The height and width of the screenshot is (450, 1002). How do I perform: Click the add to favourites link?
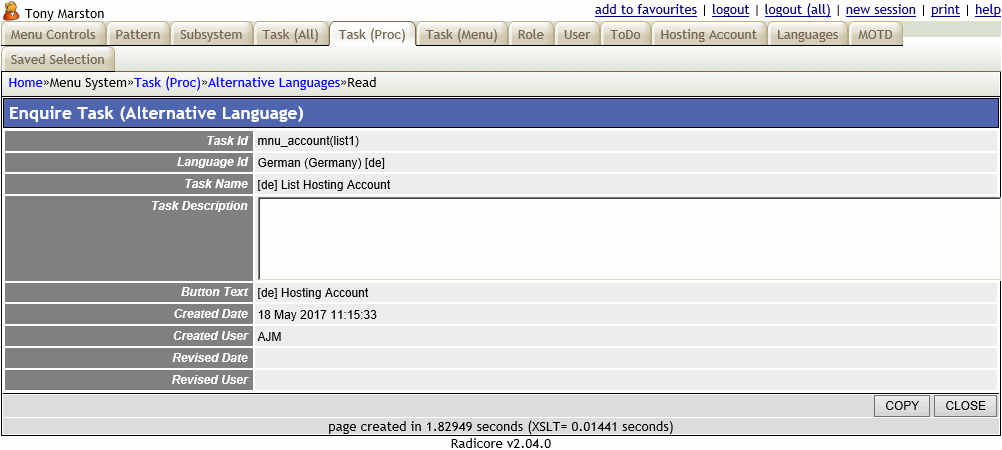[645, 10]
